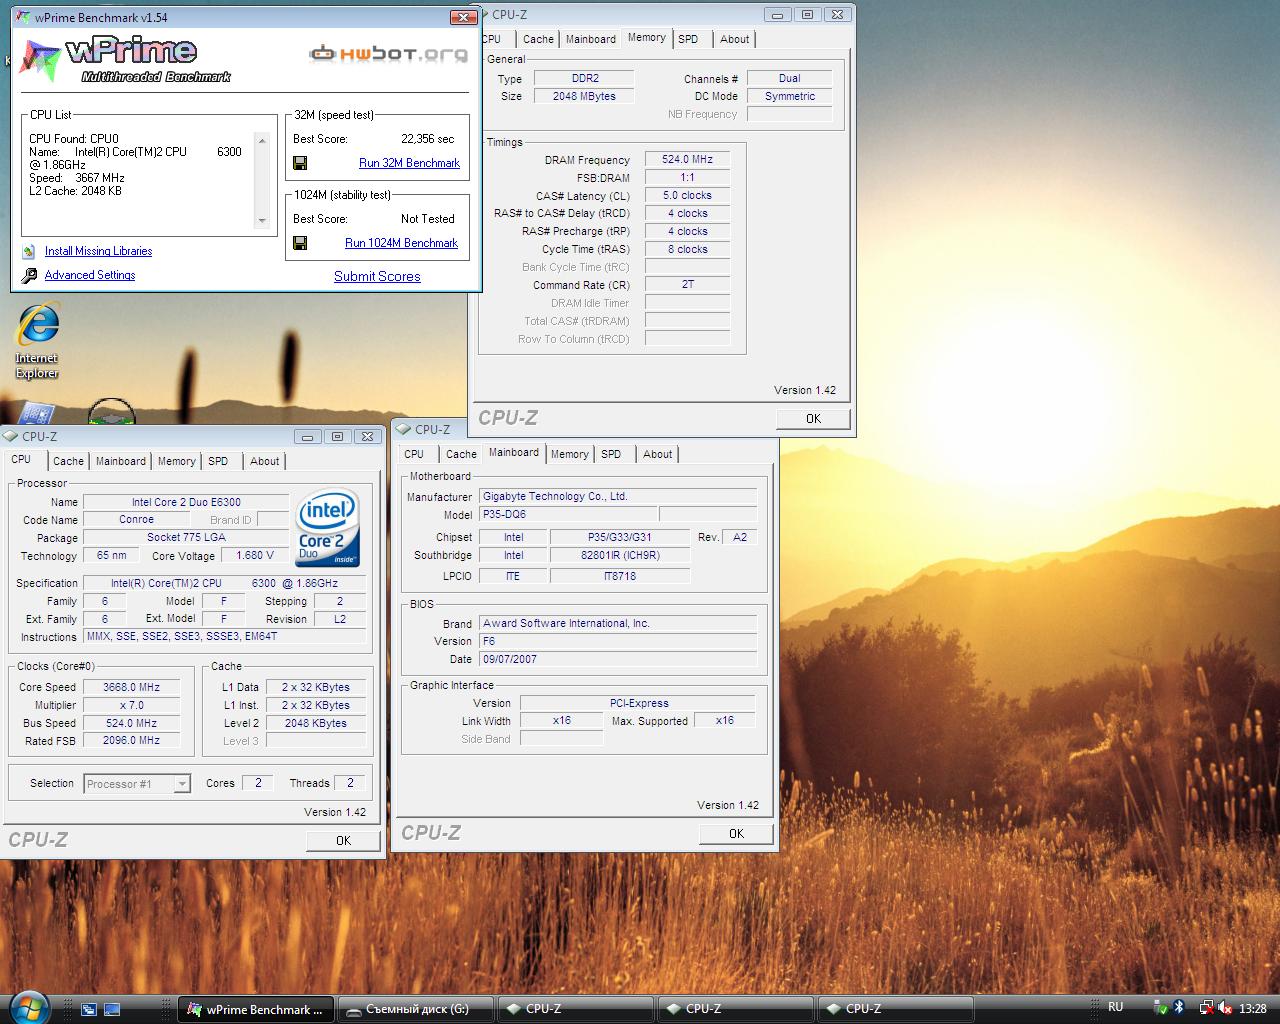This screenshot has height=1024, width=1280.
Task: Click the Rated FSB value 2096.0 MHz
Action: pyautogui.click(x=131, y=740)
